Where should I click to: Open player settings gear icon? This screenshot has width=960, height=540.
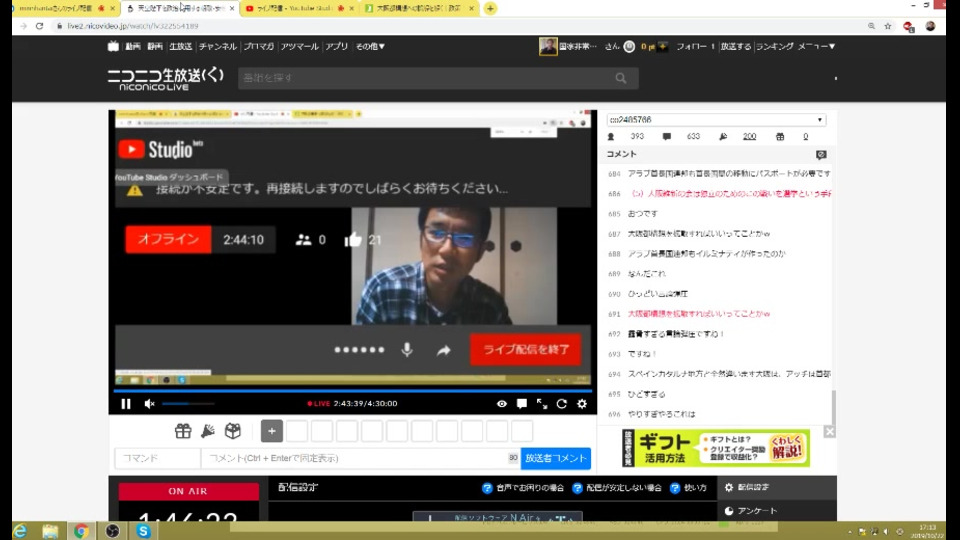582,403
